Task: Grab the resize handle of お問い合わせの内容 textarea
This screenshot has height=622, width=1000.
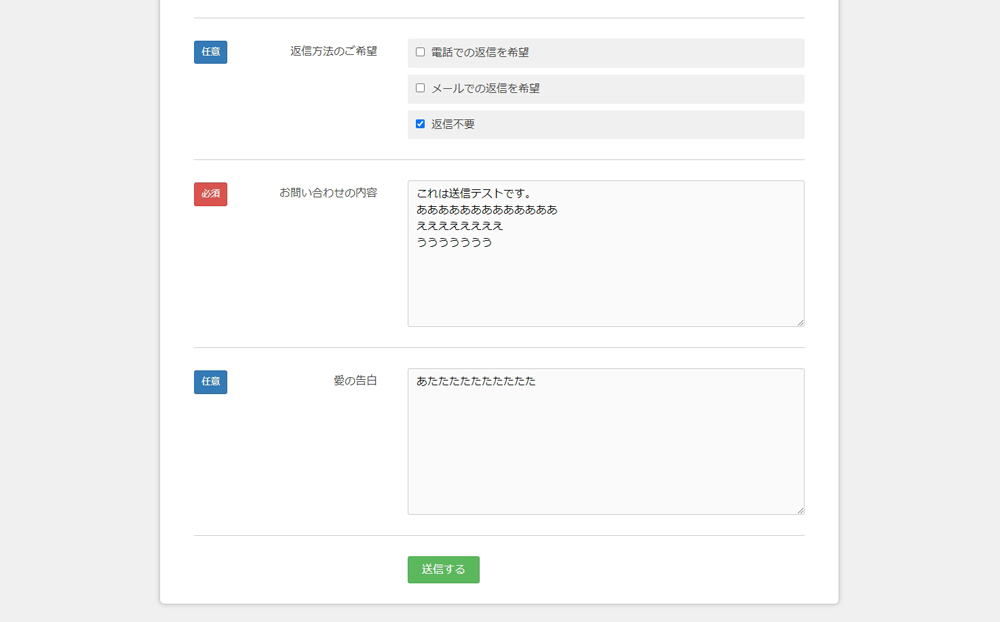Action: tap(799, 321)
